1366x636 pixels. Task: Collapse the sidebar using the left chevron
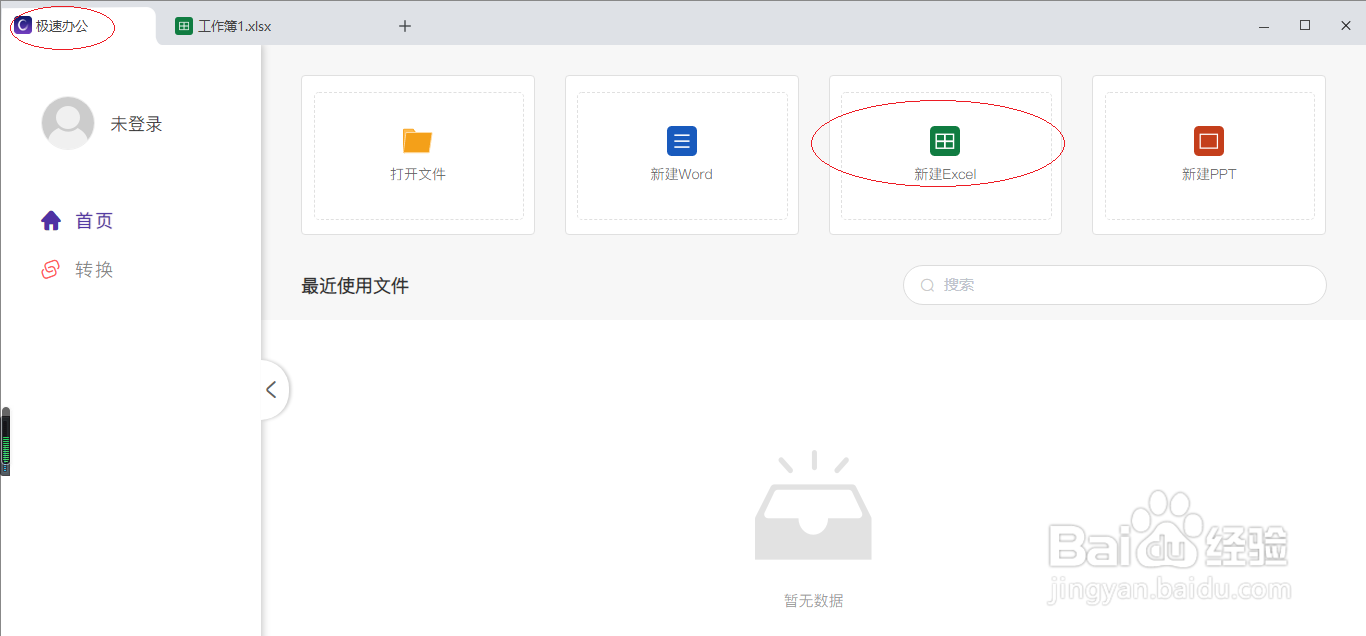272,390
